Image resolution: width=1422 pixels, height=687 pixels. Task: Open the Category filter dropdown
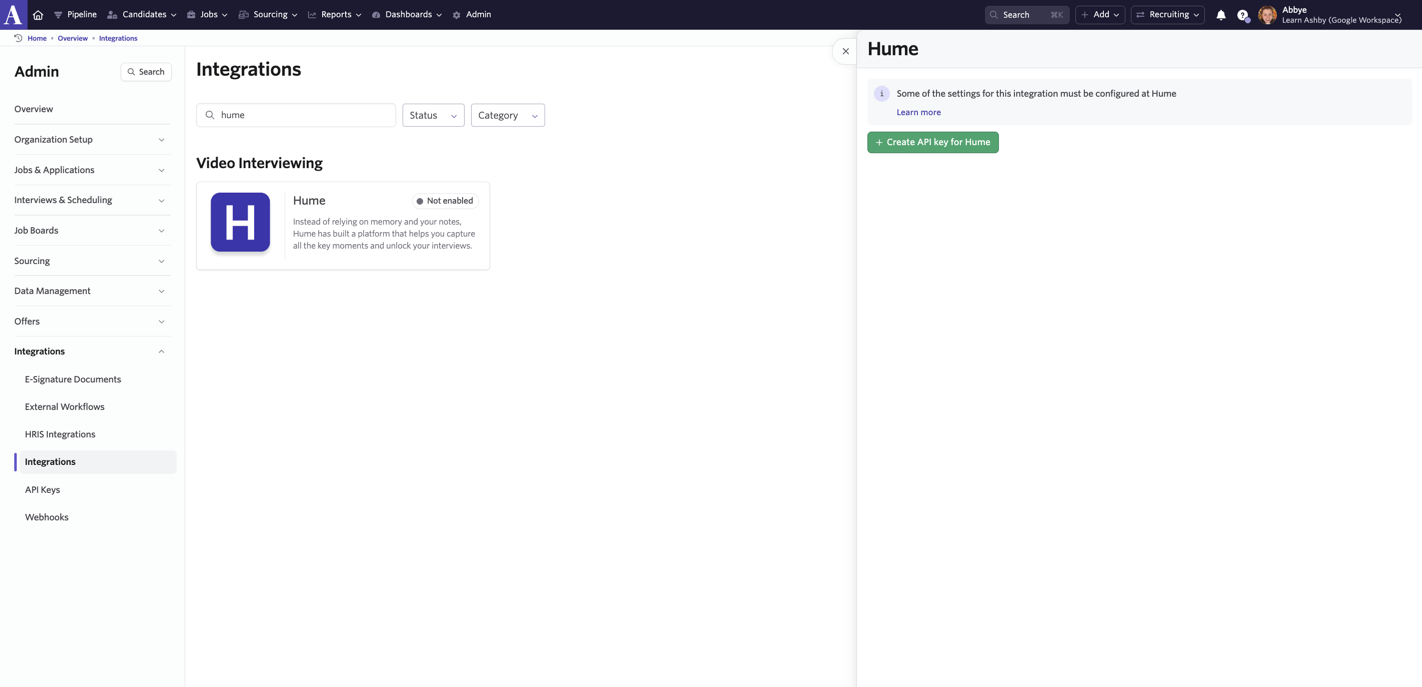tap(508, 115)
